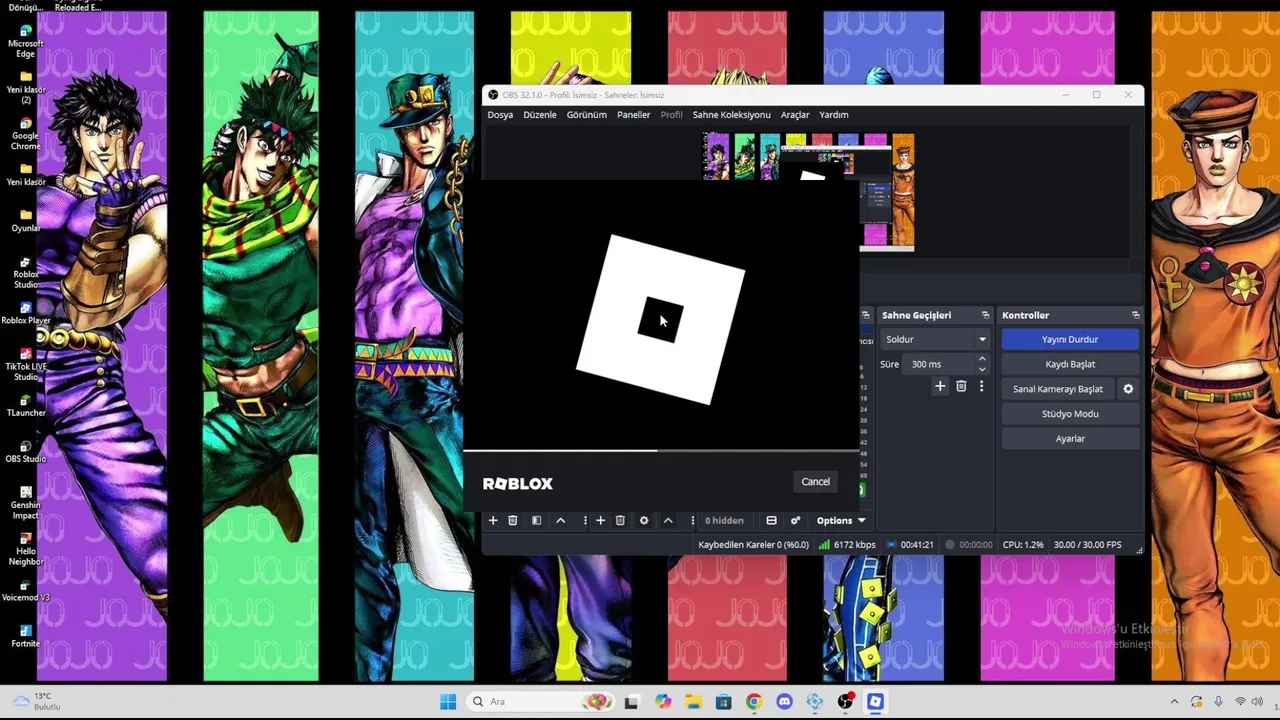
Task: Open File Explorer from taskbar
Action: (693, 702)
